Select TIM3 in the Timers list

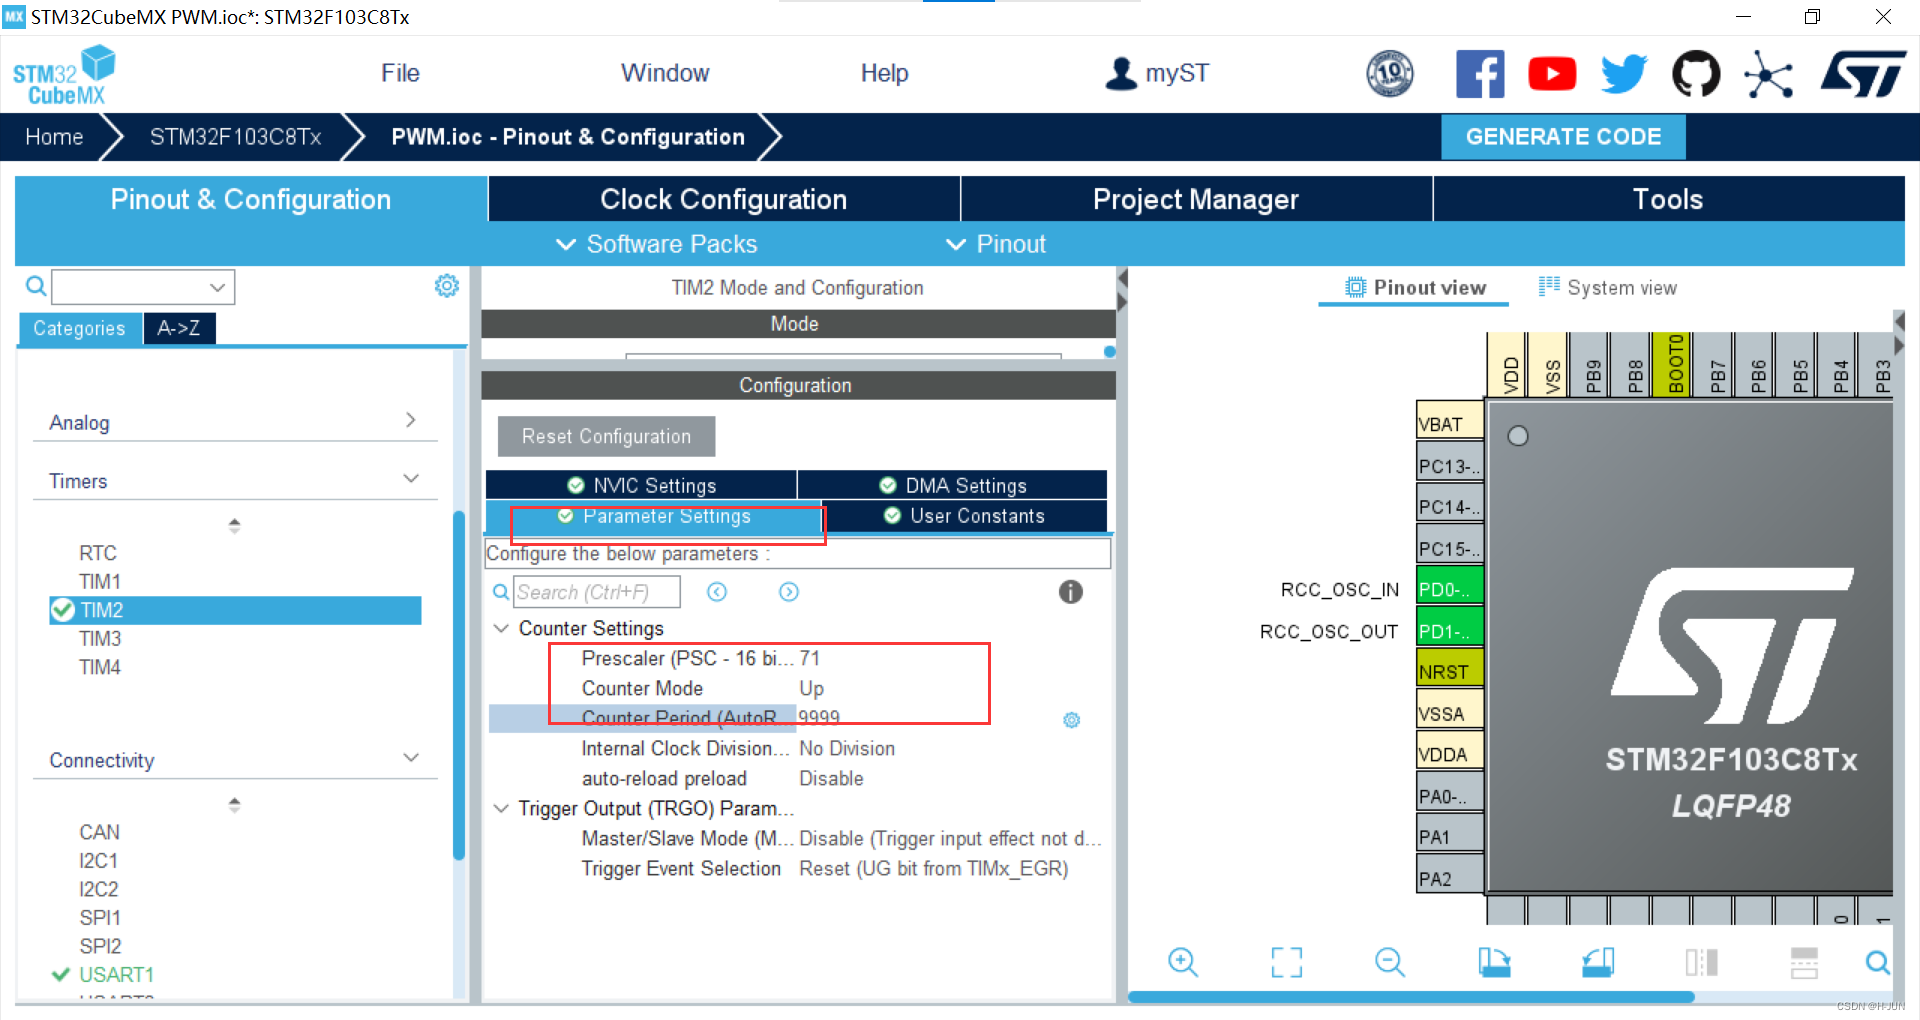click(x=100, y=638)
